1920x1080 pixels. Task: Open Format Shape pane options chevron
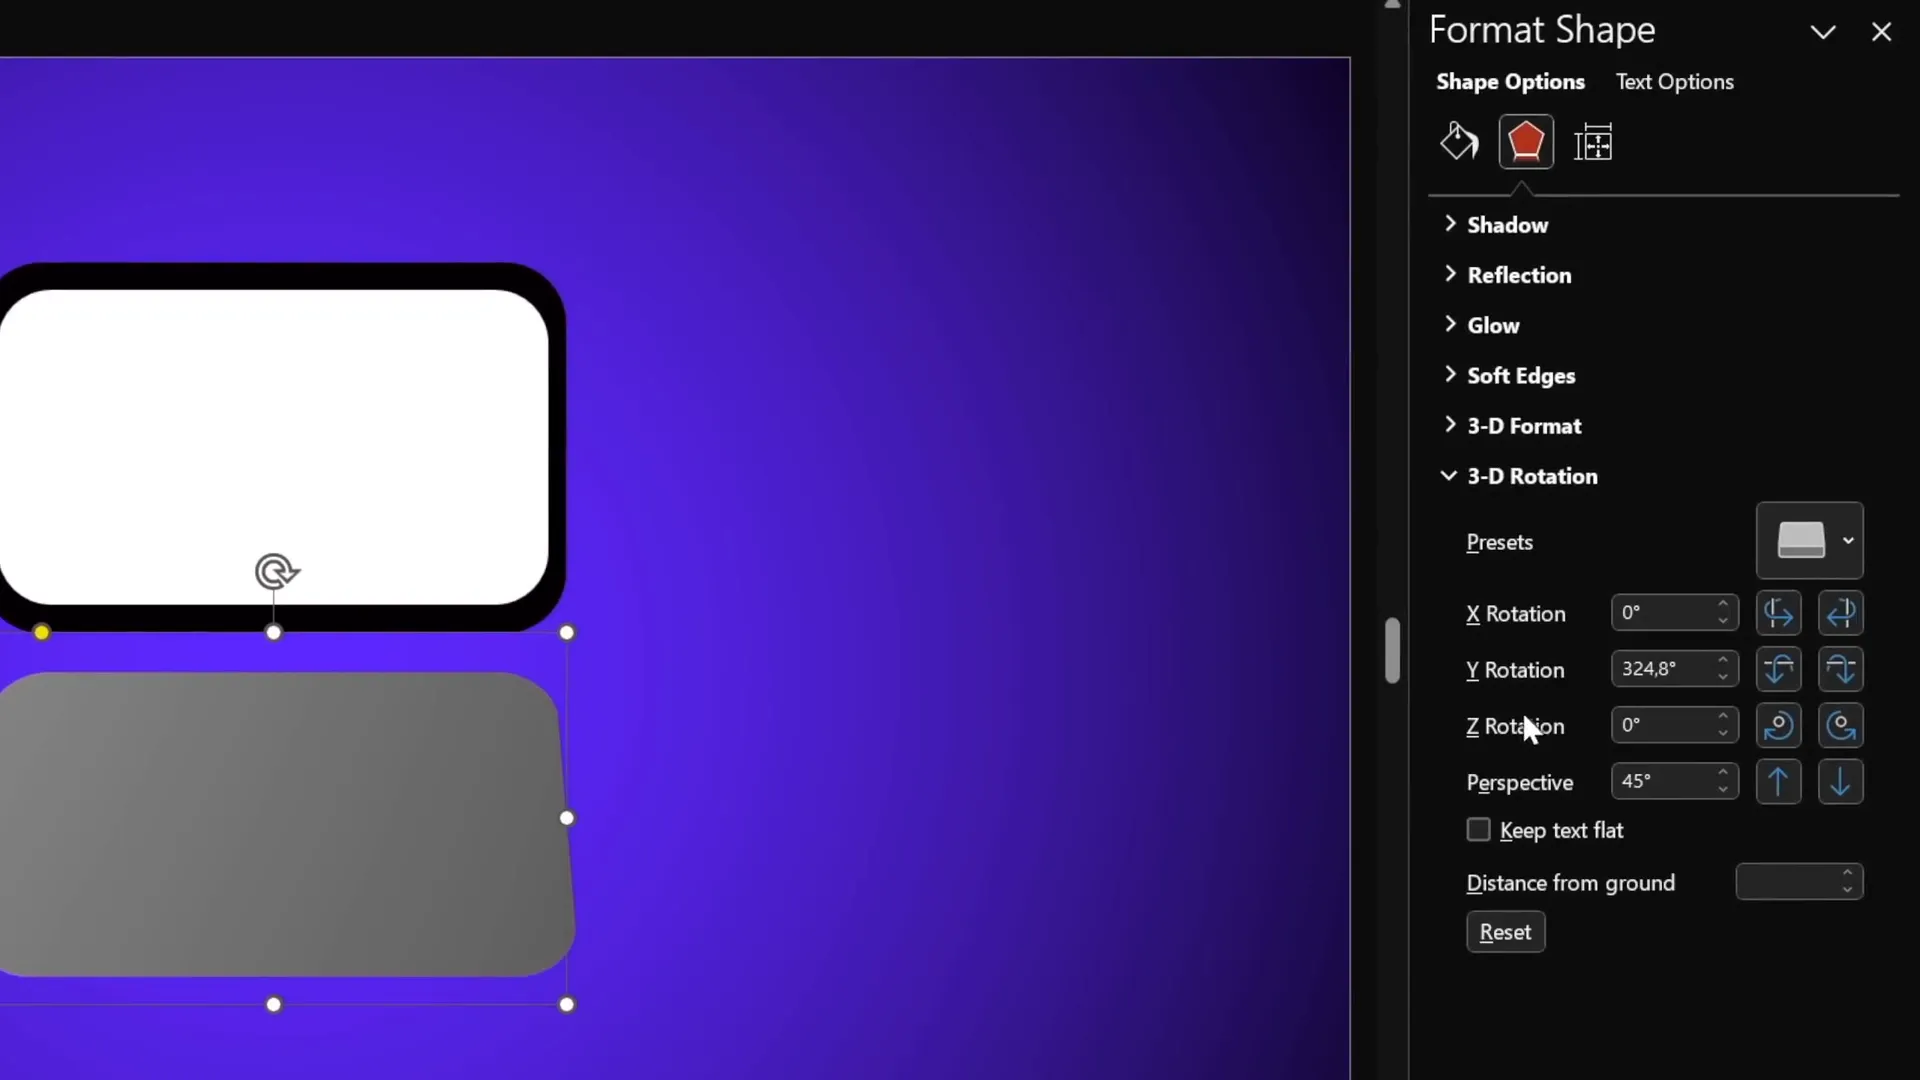(x=1822, y=32)
